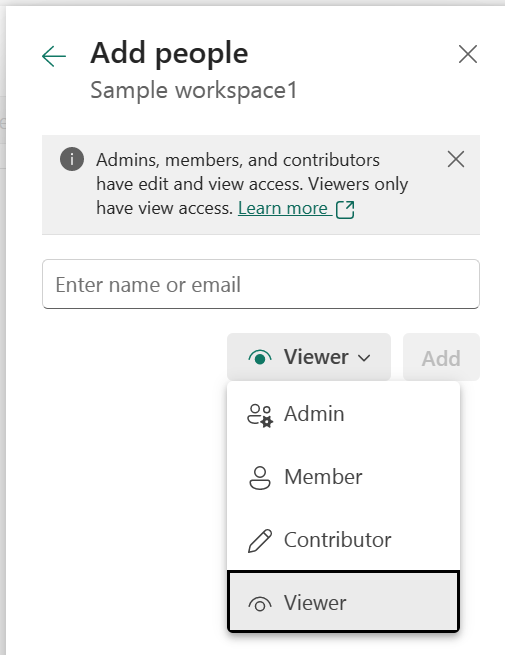Screen dimensions: 505x655
Task: Click the external link icon after Learn more
Action: tap(345, 209)
